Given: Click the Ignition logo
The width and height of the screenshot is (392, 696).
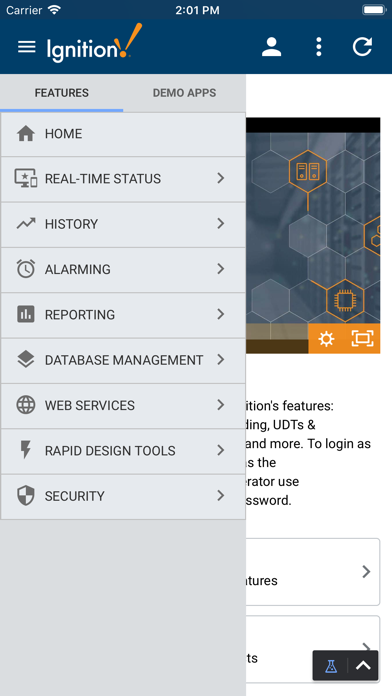Looking at the screenshot, I should coord(95,43).
